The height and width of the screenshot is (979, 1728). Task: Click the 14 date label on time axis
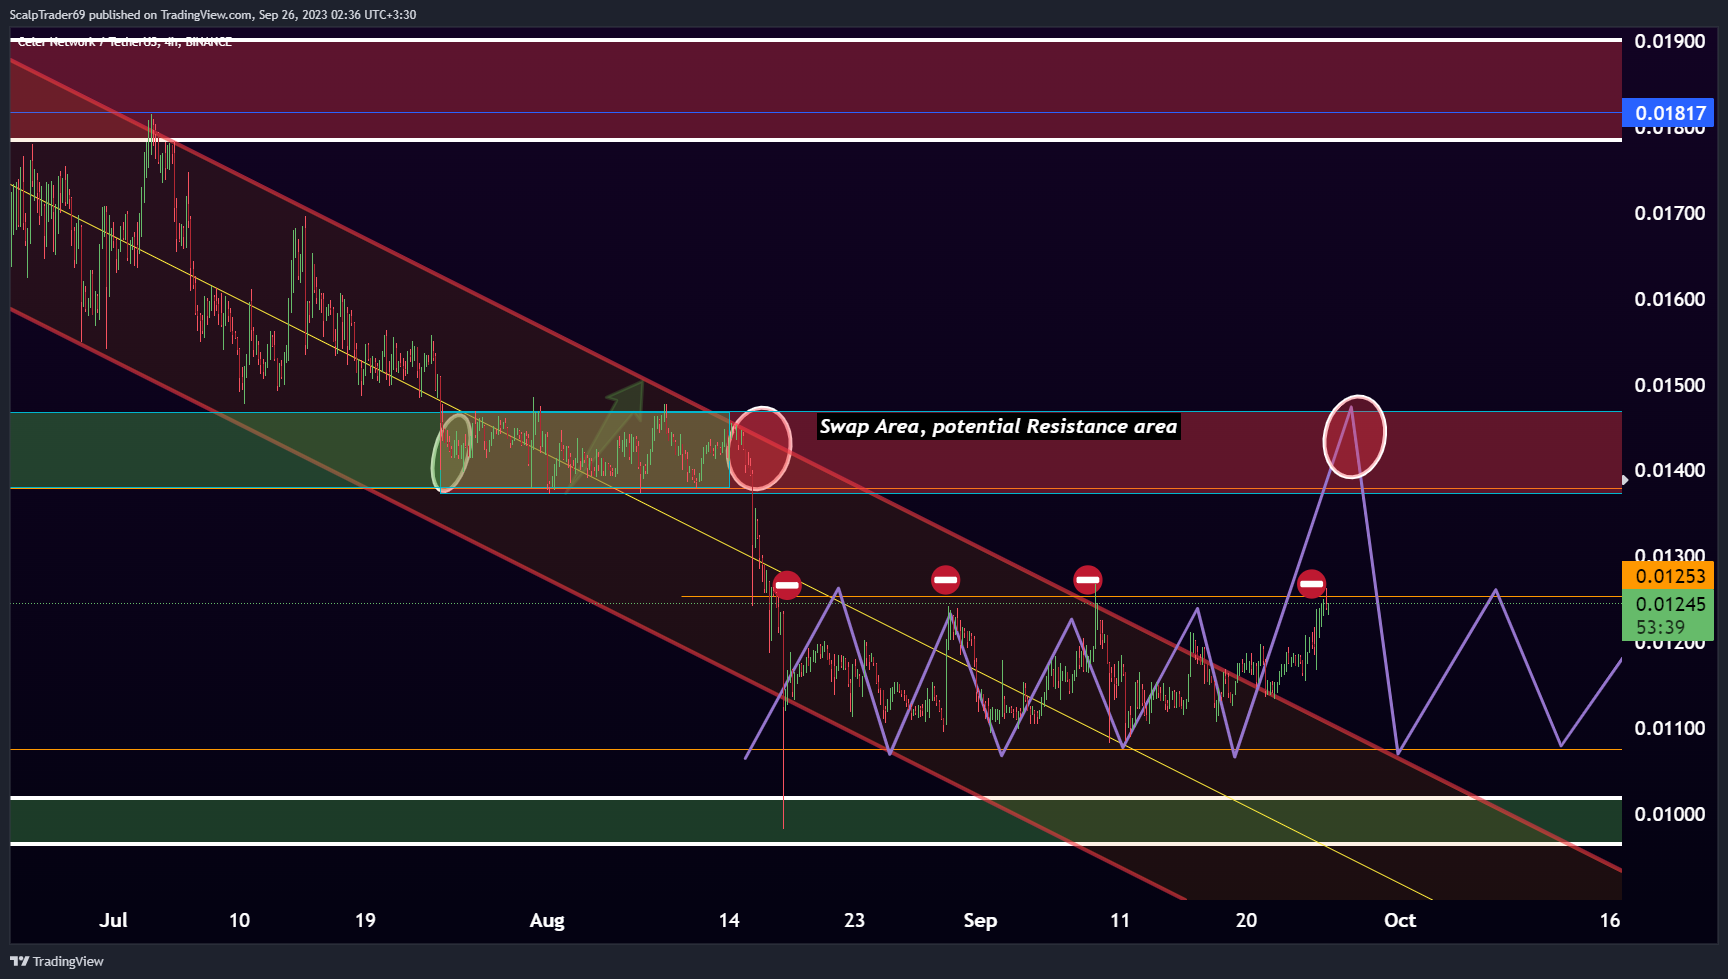pos(729,920)
